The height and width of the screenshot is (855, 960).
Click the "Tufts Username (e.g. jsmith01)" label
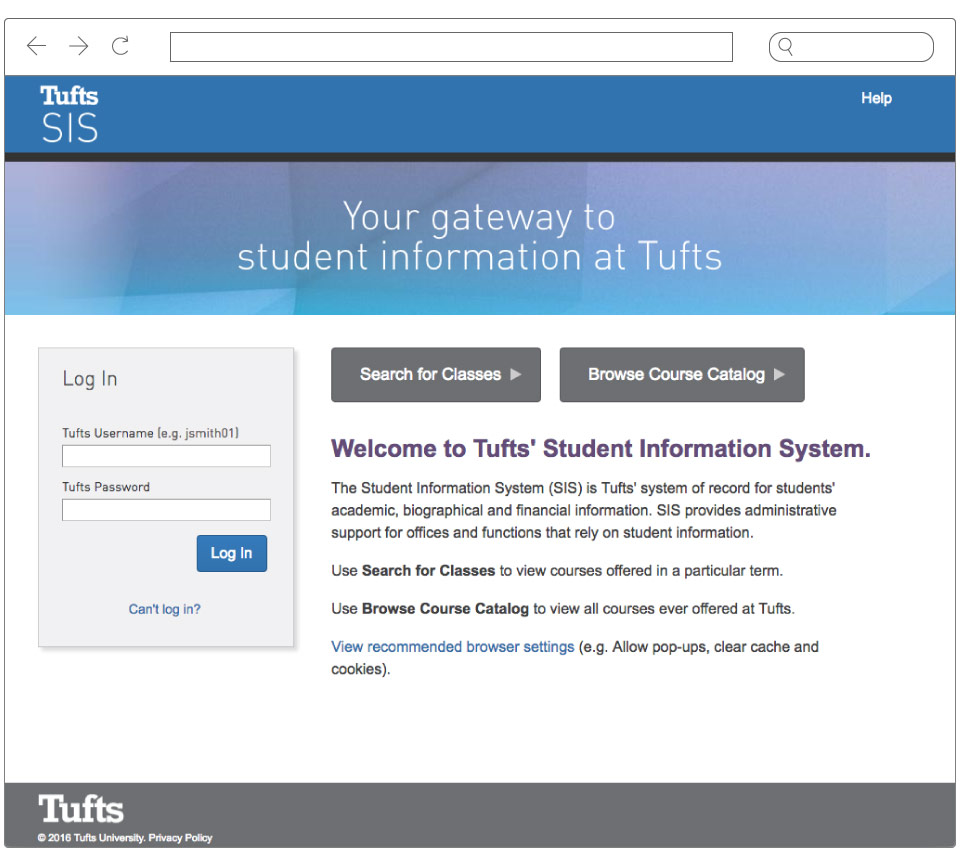coord(150,433)
